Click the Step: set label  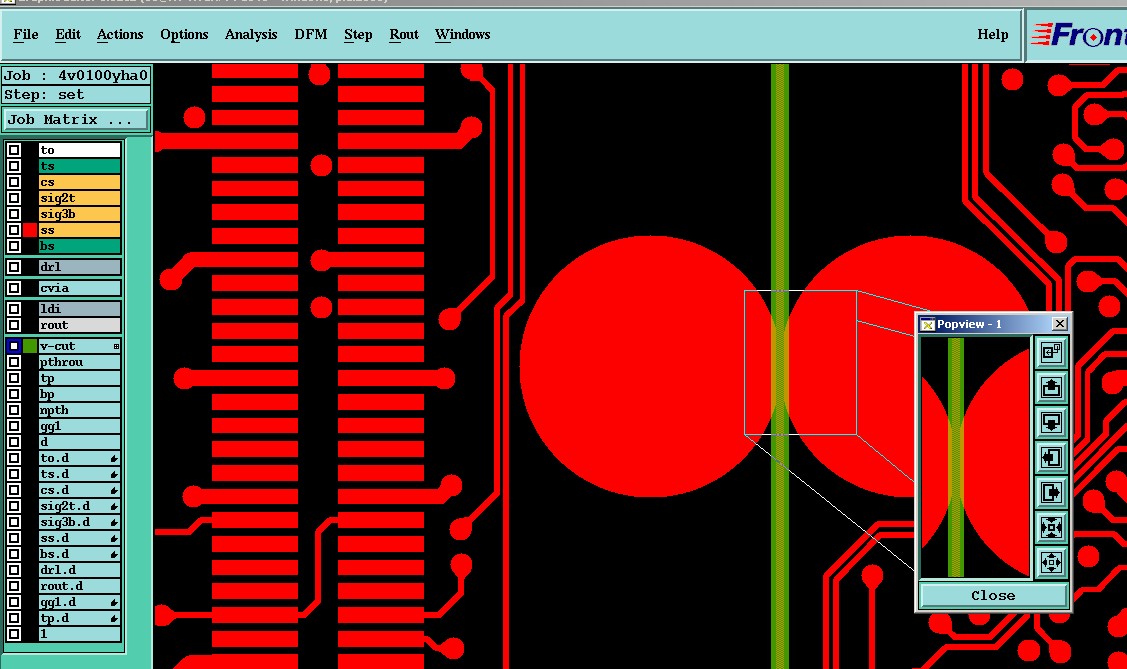(76, 95)
